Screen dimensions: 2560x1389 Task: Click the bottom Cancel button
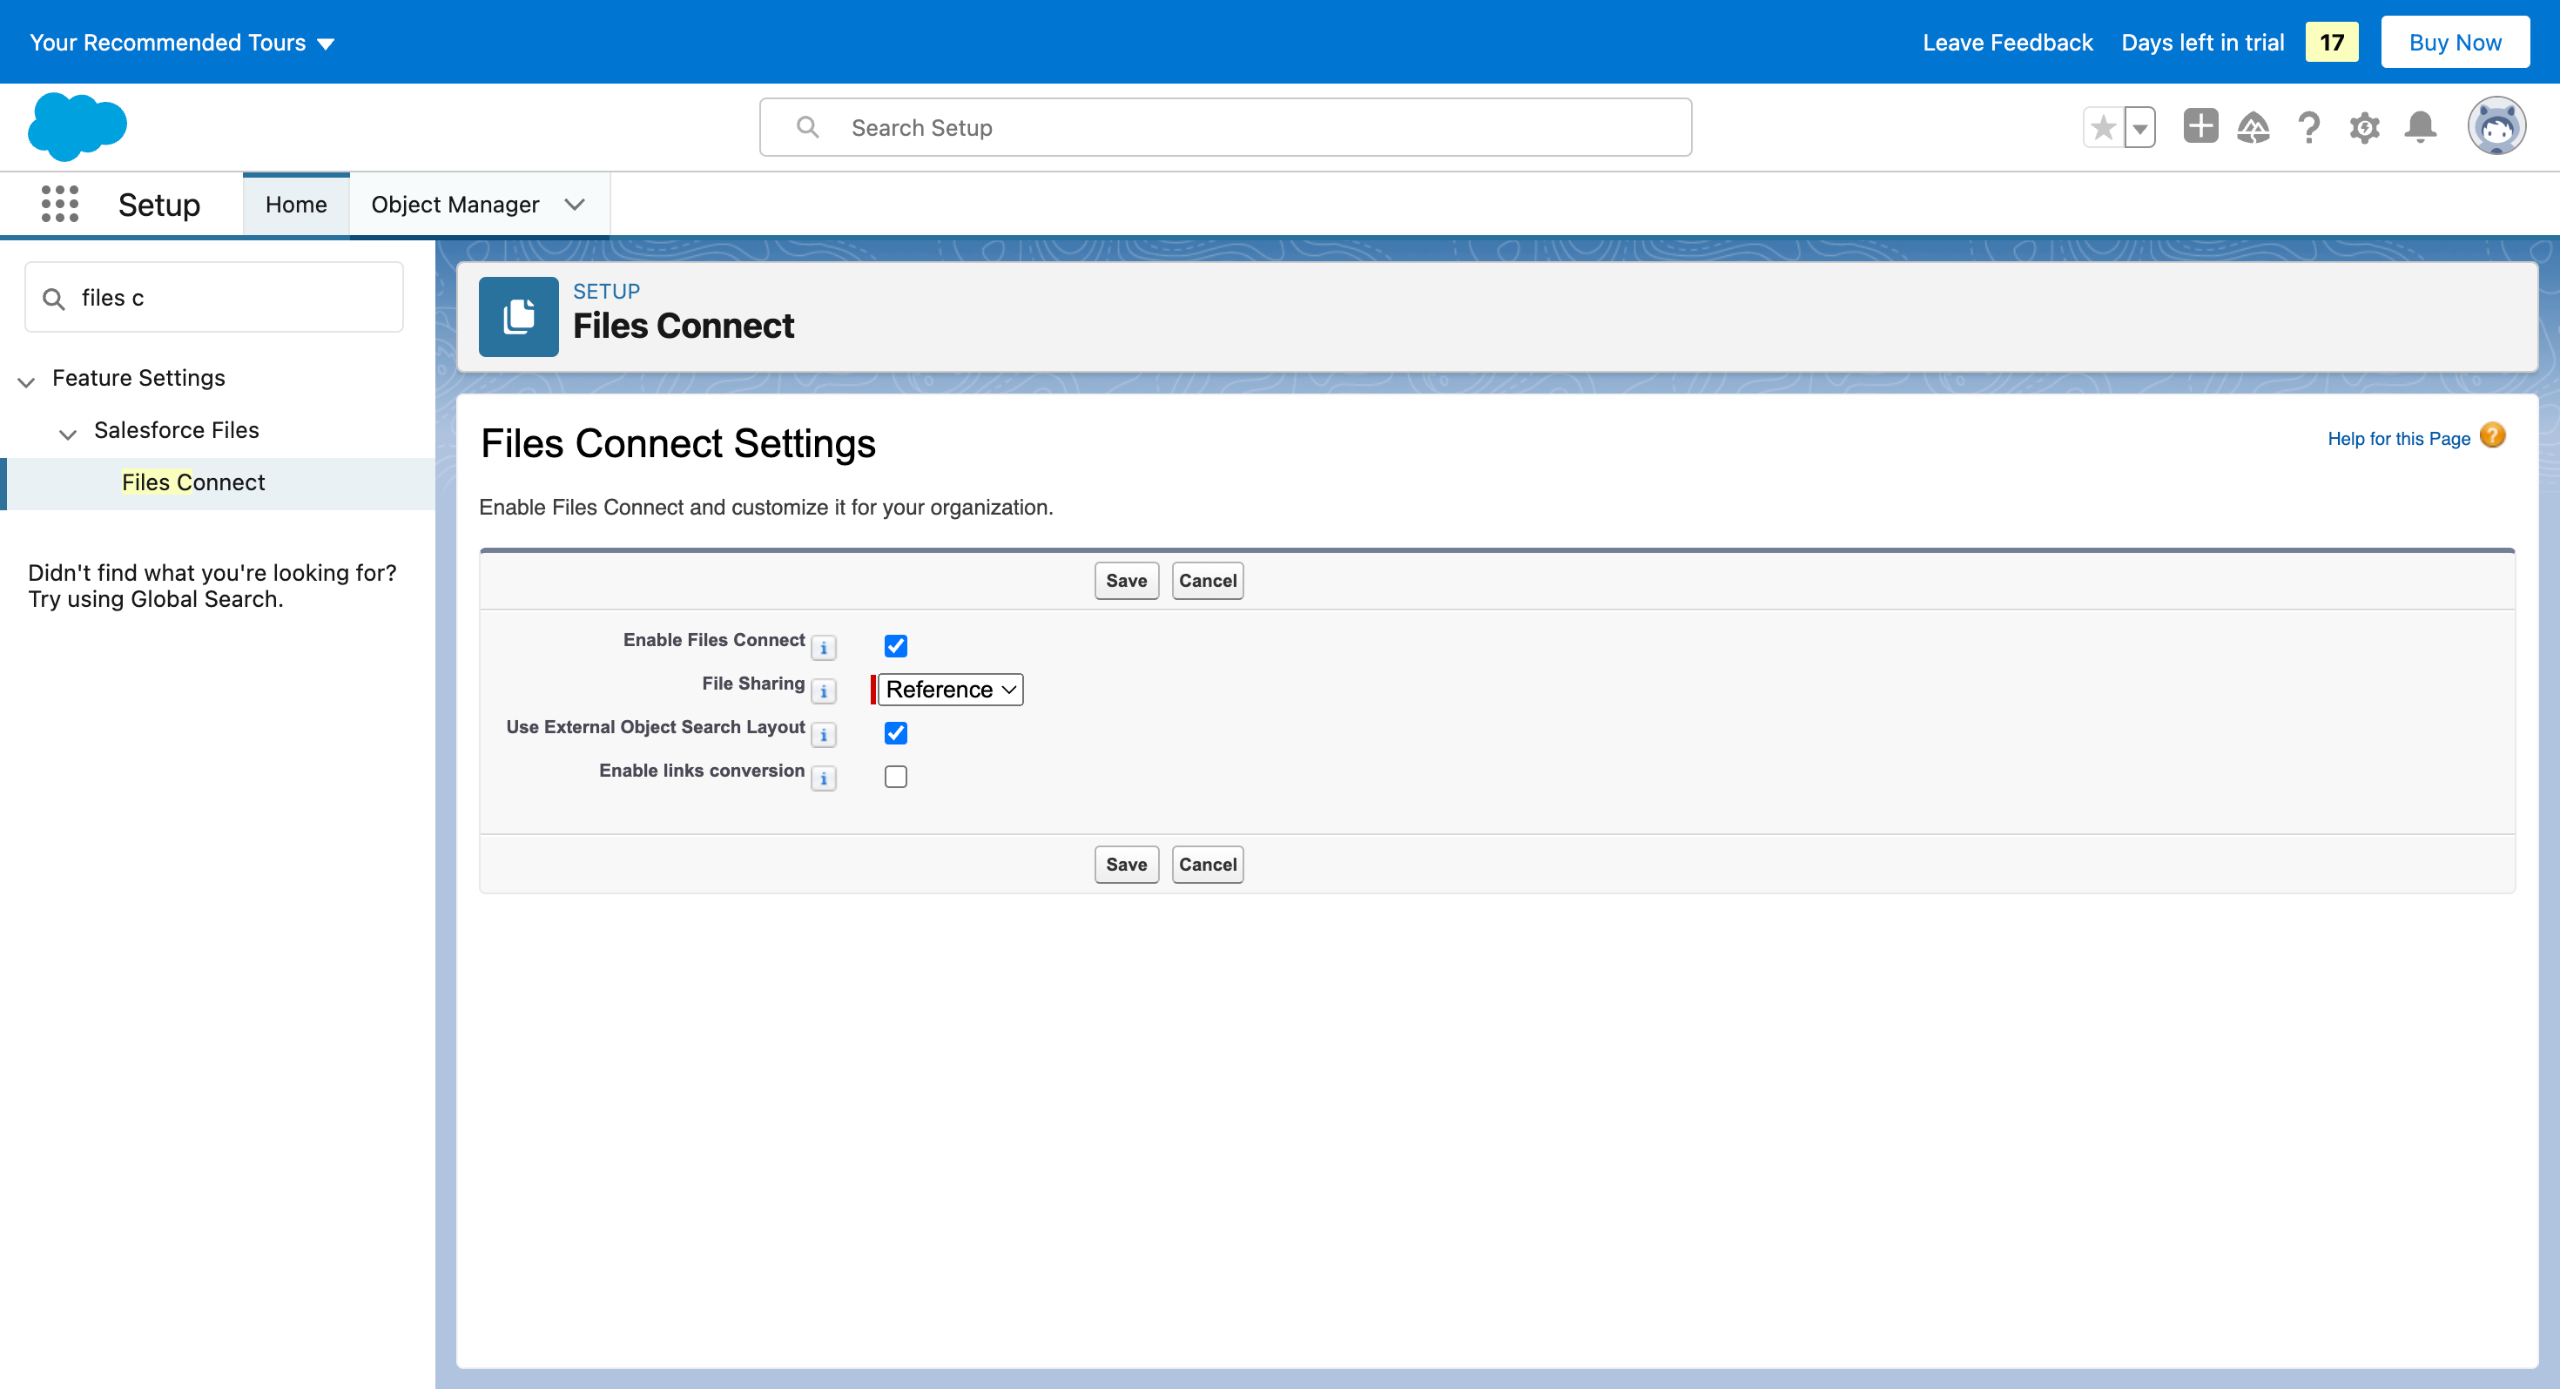point(1207,864)
